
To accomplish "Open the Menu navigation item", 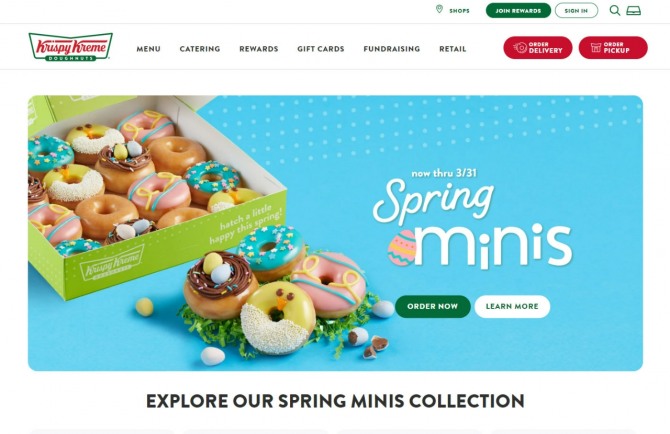I will [148, 49].
